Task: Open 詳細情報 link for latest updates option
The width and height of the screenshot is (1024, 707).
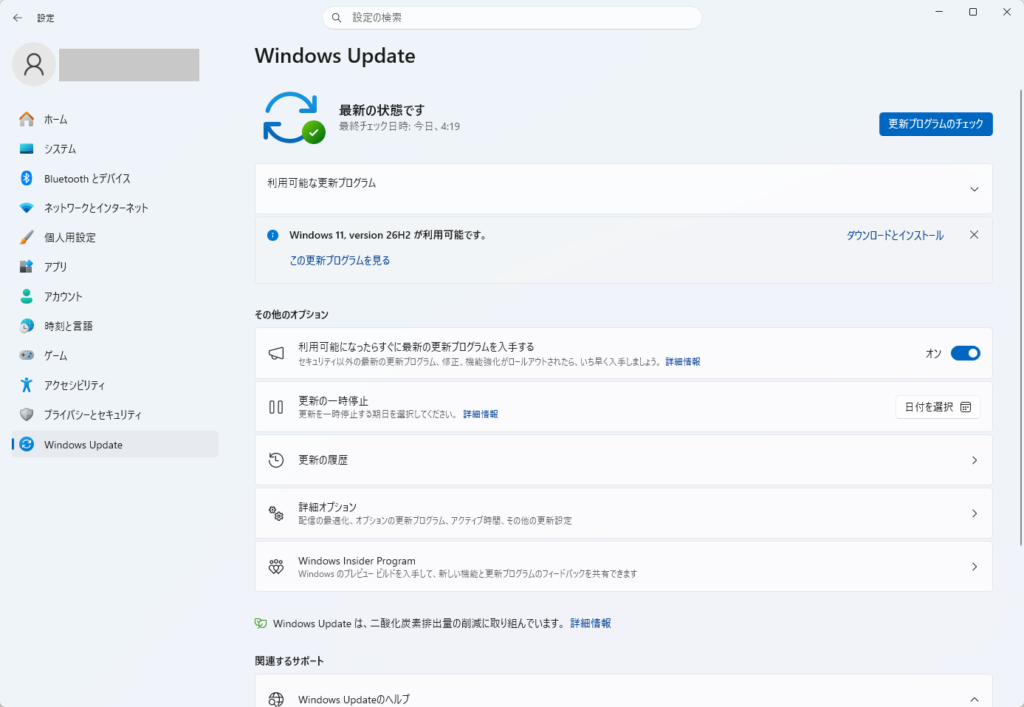Action: pyautogui.click(x=682, y=362)
